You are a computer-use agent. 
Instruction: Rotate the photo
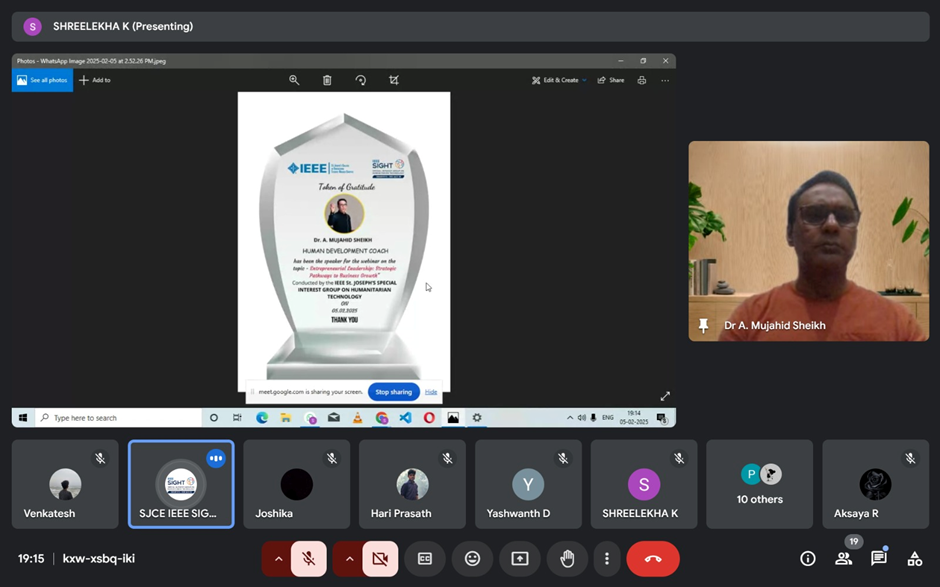360,80
